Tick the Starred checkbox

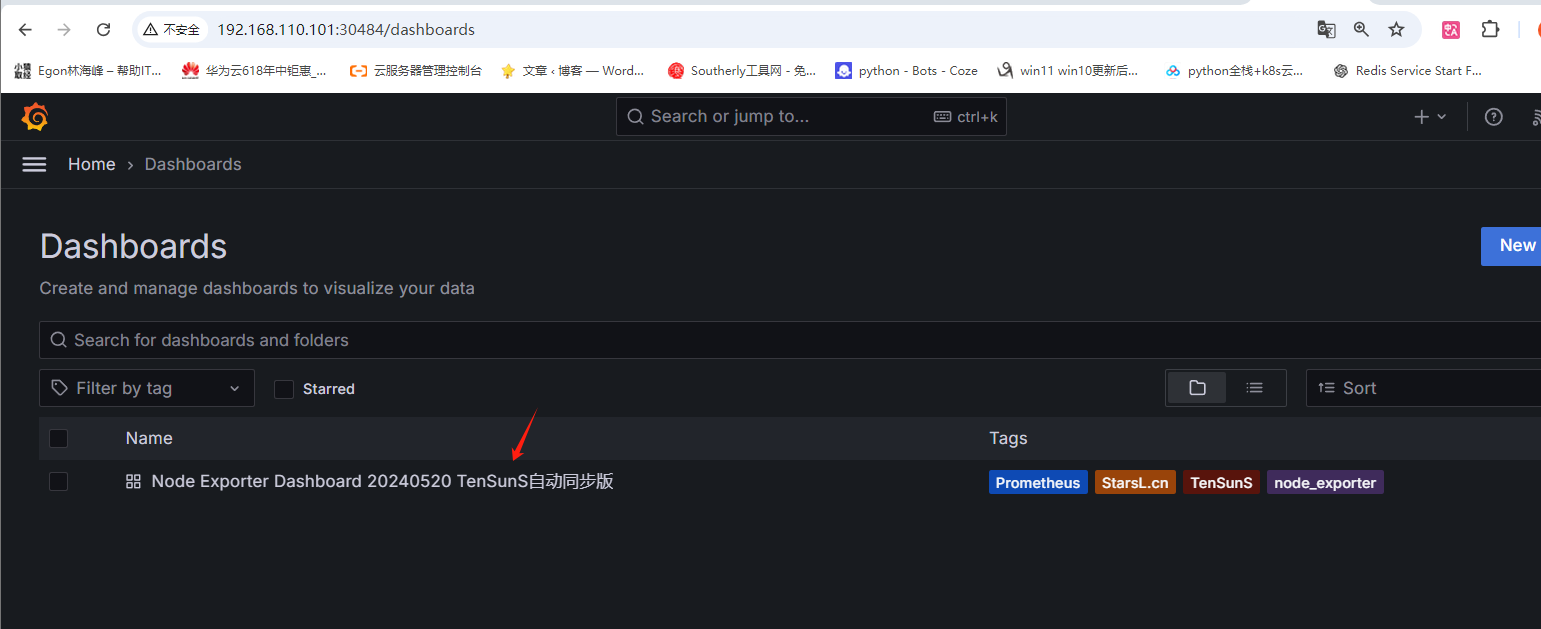284,389
